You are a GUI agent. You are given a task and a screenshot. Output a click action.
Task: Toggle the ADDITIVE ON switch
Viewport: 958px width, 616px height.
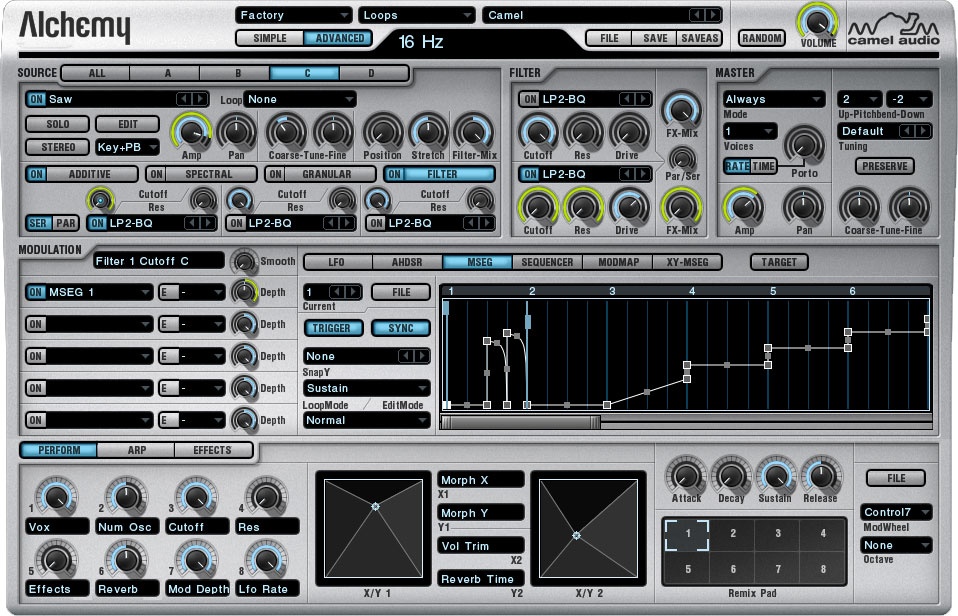pyautogui.click(x=36, y=174)
